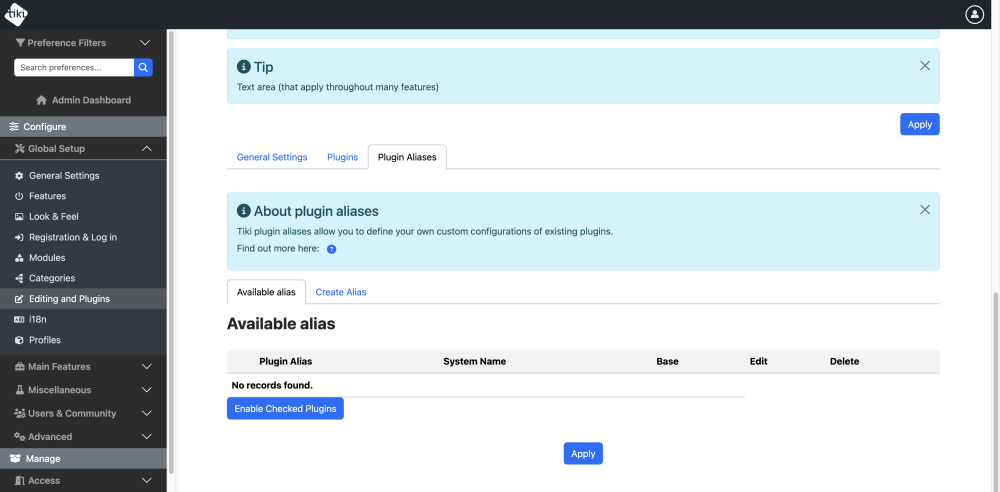Open General Settings in the sidebar
The width and height of the screenshot is (1000, 492).
pyautogui.click(x=64, y=175)
